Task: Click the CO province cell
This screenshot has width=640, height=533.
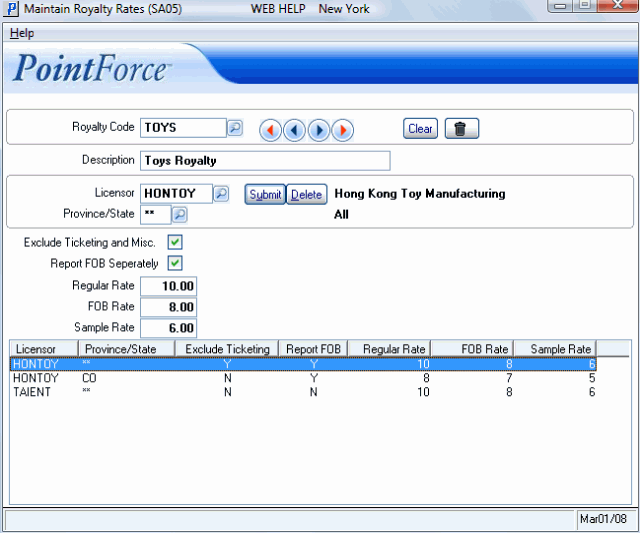Action: click(89, 378)
